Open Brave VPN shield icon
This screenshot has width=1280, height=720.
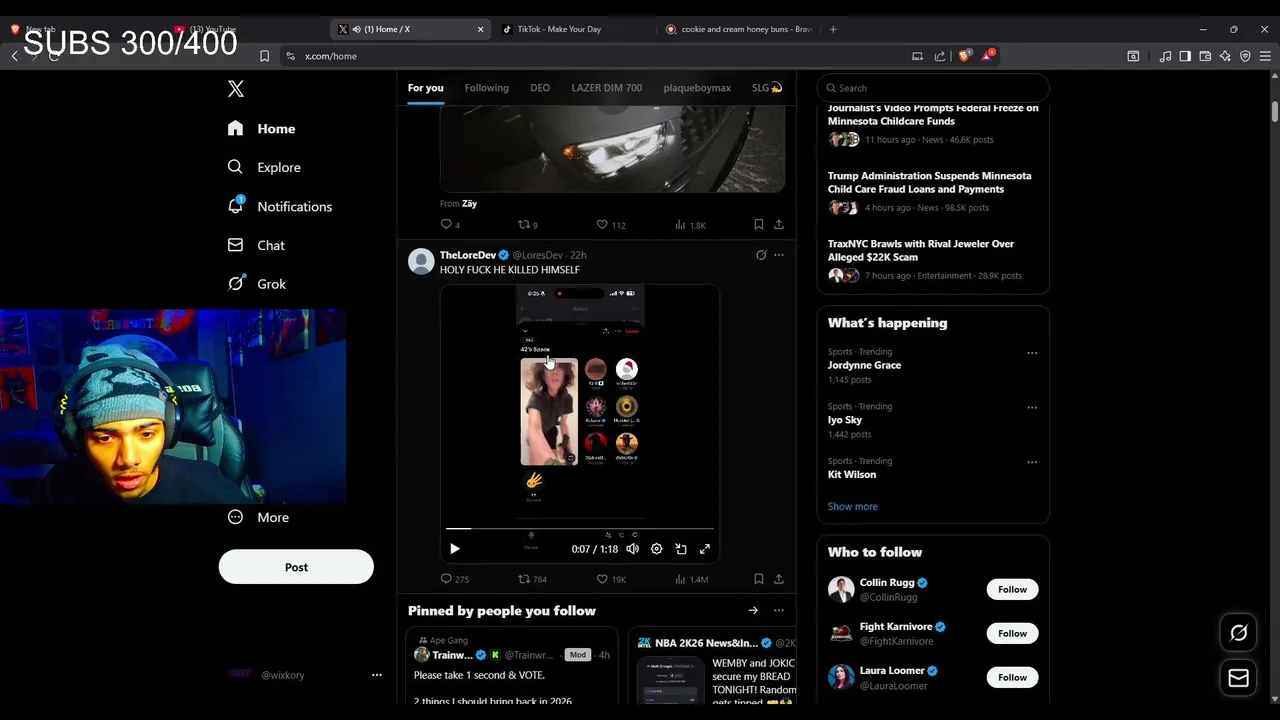(1245, 56)
